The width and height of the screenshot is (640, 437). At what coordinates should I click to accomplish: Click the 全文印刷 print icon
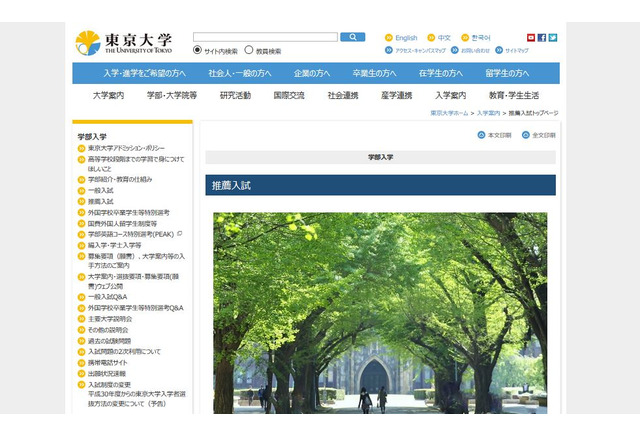point(525,134)
